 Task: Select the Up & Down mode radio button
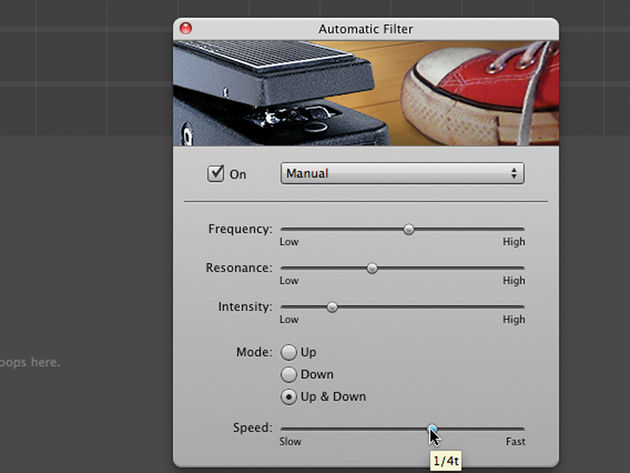[x=288, y=397]
